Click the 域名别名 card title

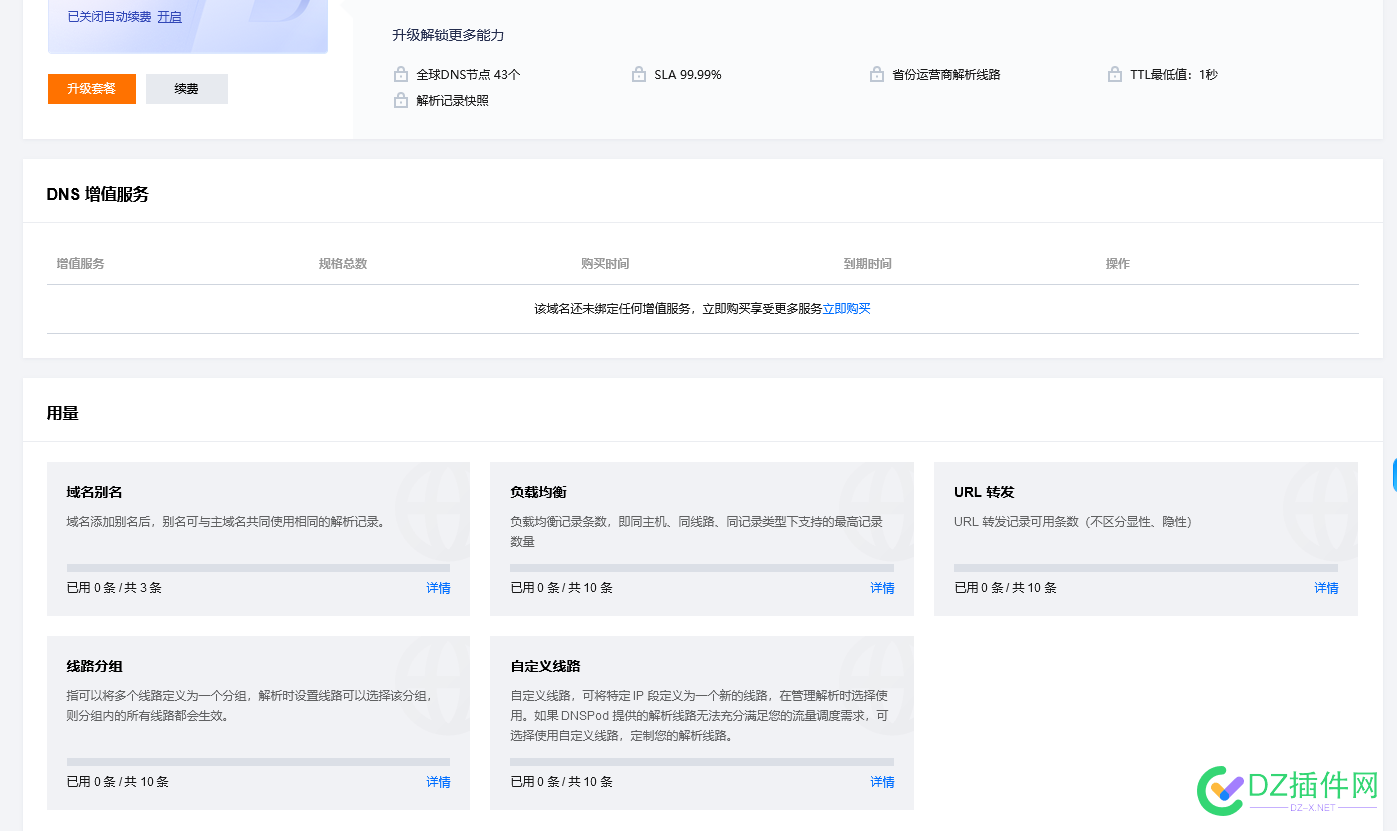(95, 493)
